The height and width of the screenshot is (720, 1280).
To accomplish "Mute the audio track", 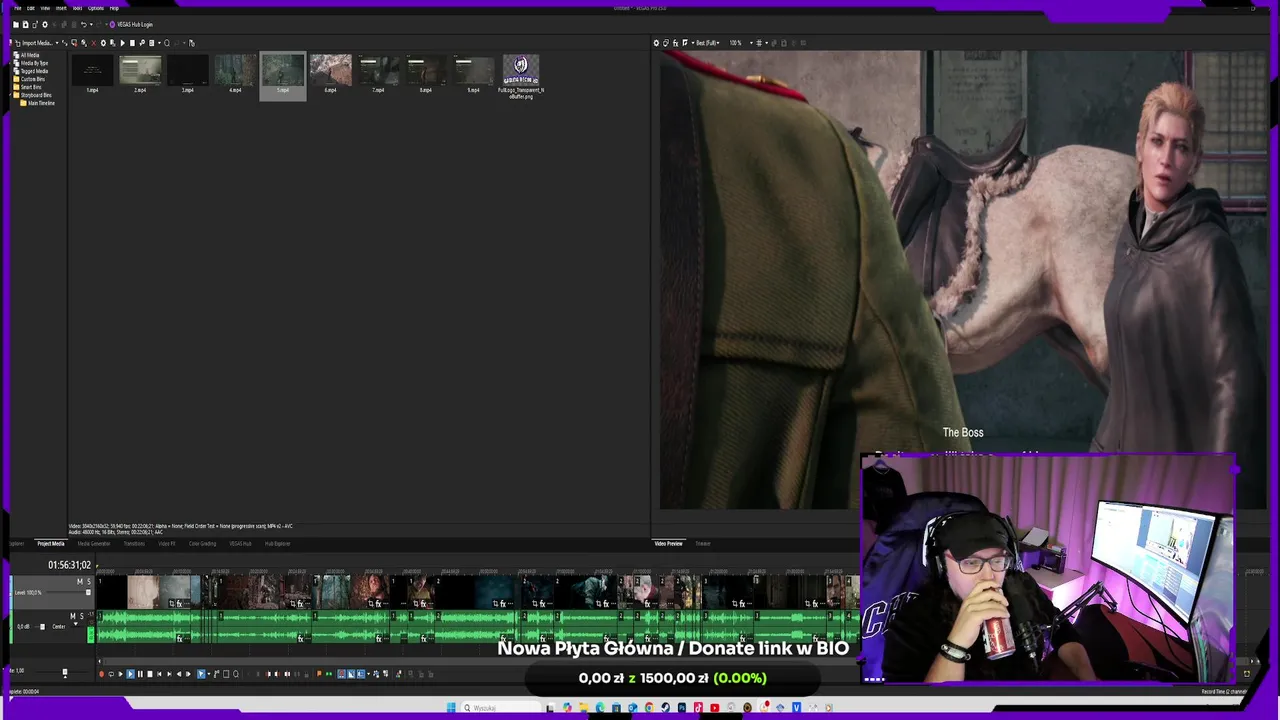I will (73, 616).
